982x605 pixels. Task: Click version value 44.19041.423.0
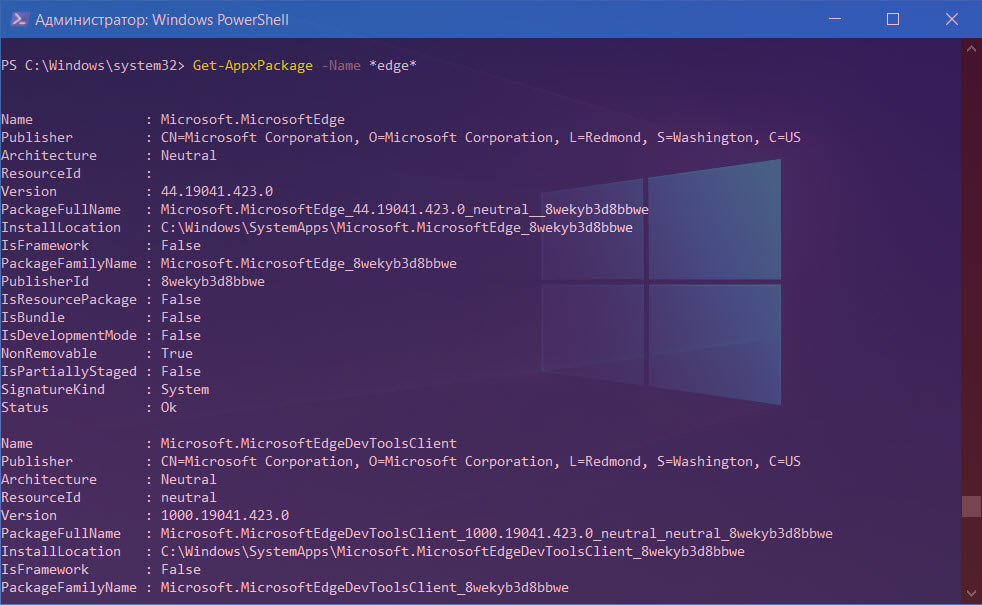point(217,192)
